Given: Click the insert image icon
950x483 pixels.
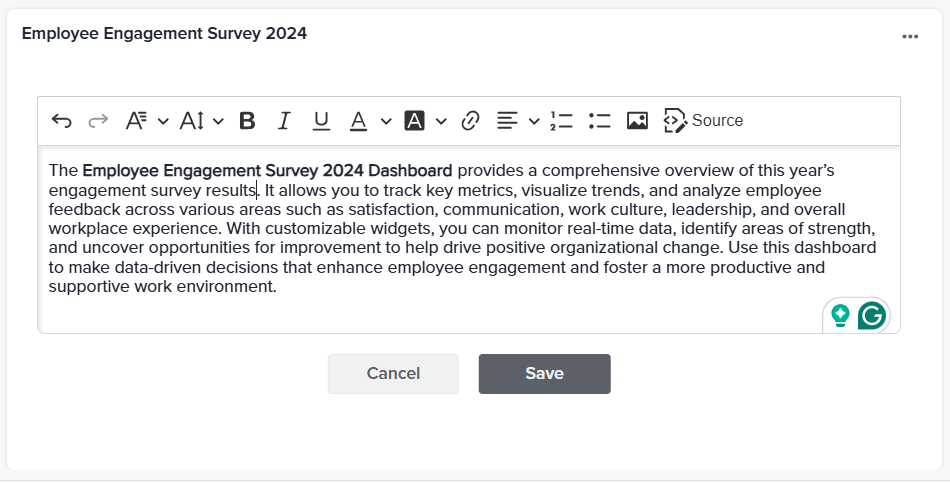Looking at the screenshot, I should (637, 121).
